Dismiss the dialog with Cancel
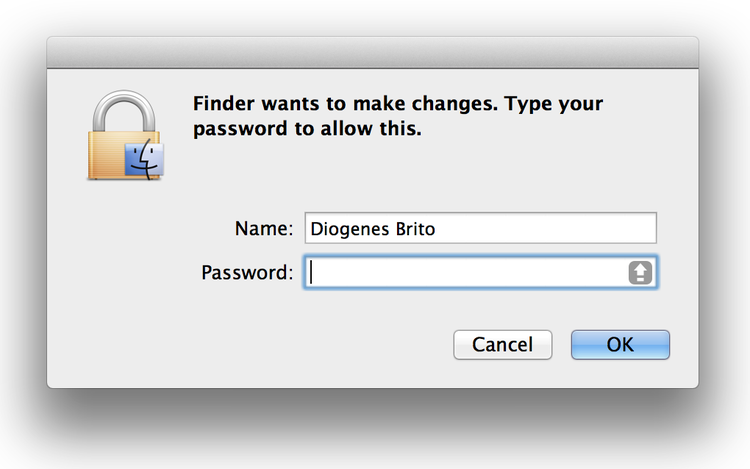The height and width of the screenshot is (469, 750). (502, 344)
